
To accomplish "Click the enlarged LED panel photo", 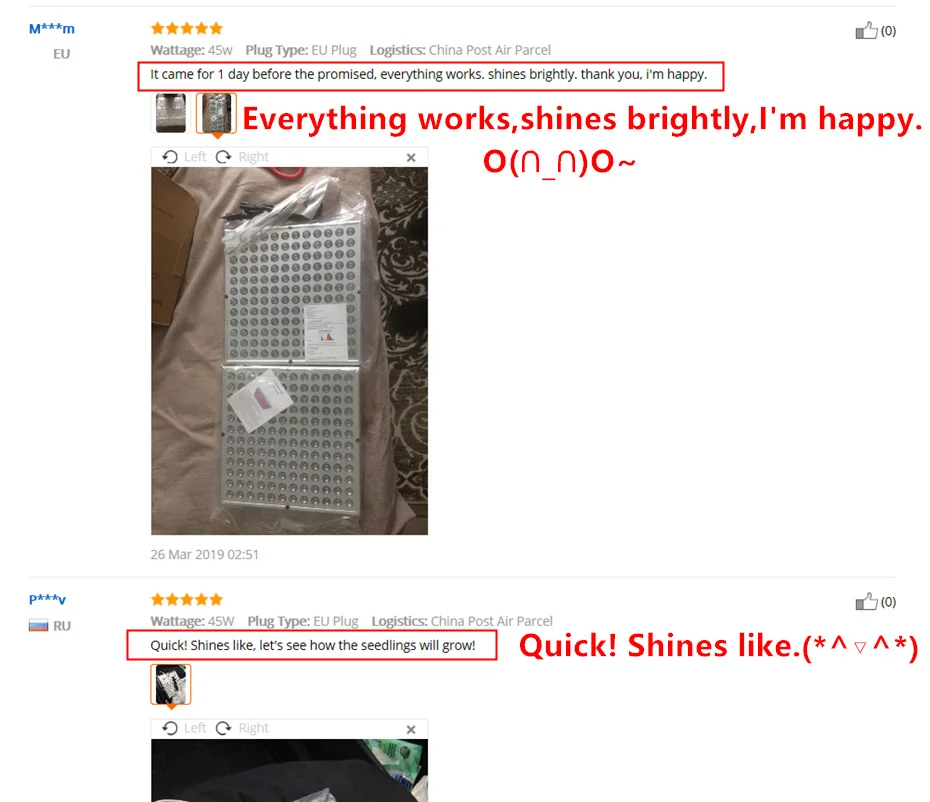I will (289, 351).
